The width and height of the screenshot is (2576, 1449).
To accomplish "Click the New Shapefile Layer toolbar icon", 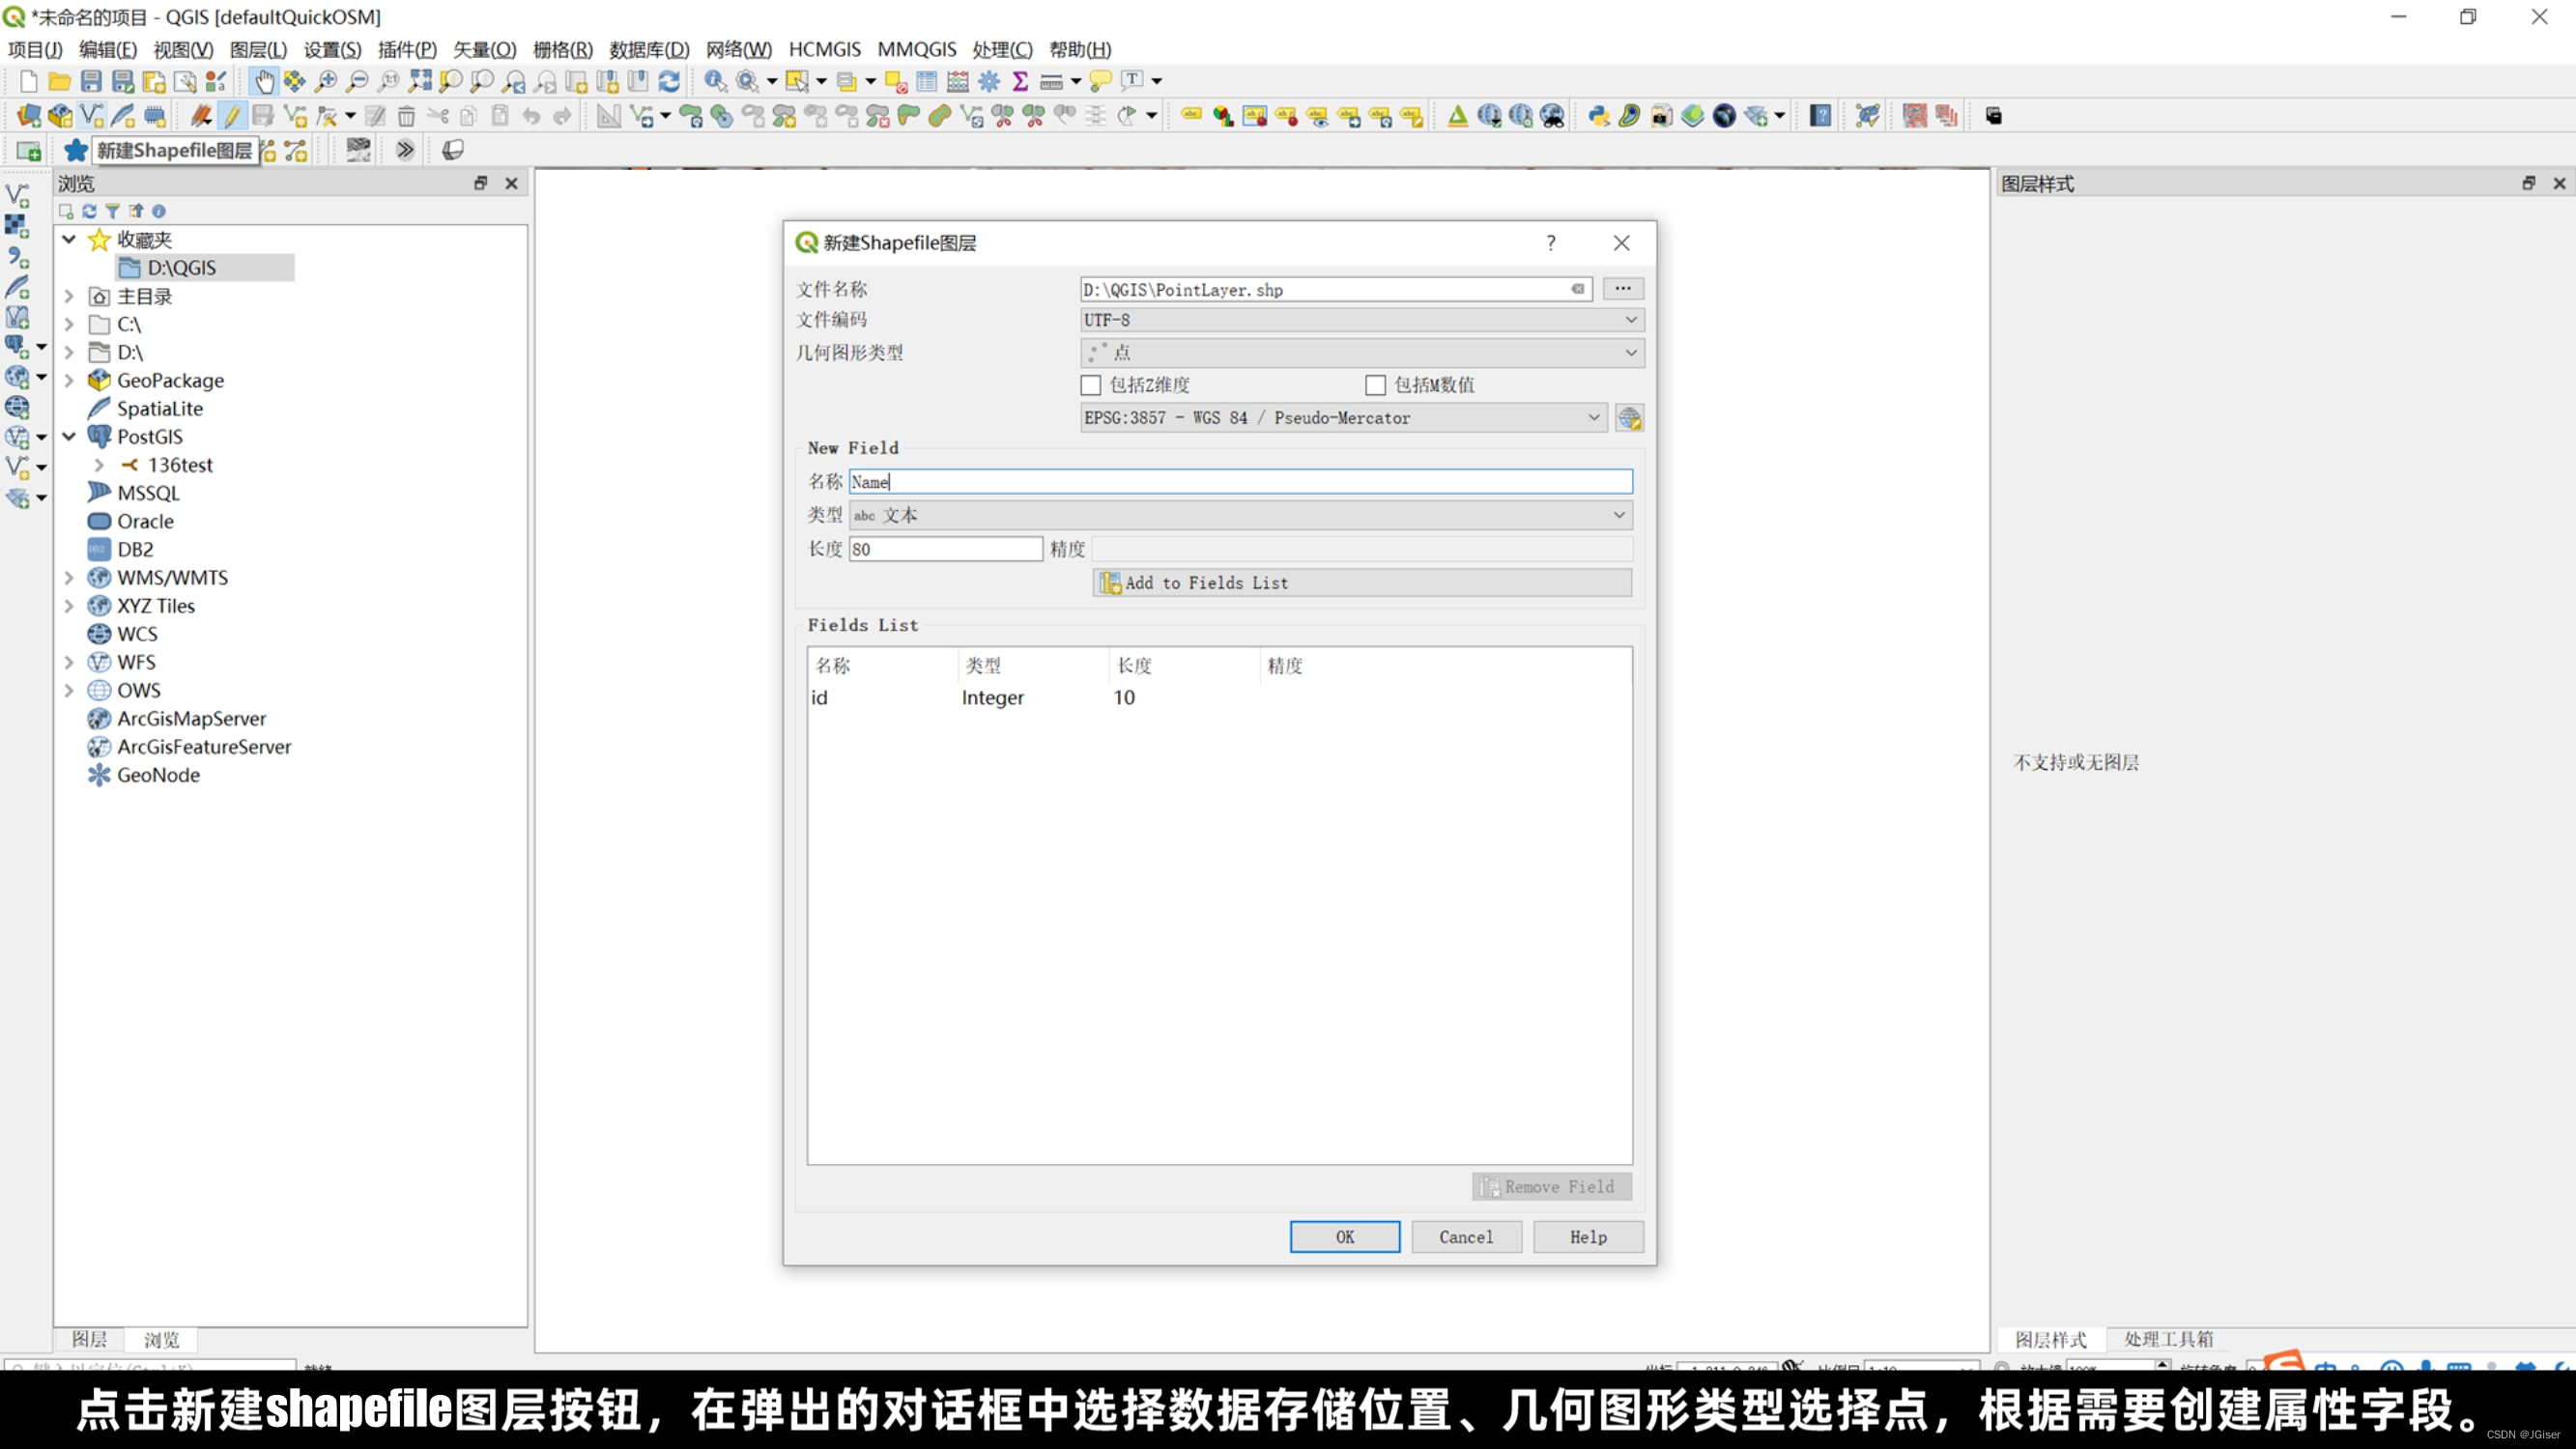I will pyautogui.click(x=91, y=116).
